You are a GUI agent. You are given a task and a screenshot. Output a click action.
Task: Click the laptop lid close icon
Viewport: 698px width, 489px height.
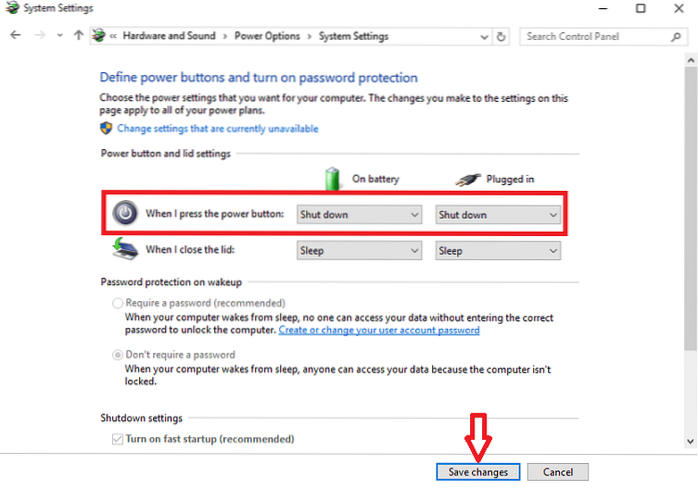tap(123, 250)
